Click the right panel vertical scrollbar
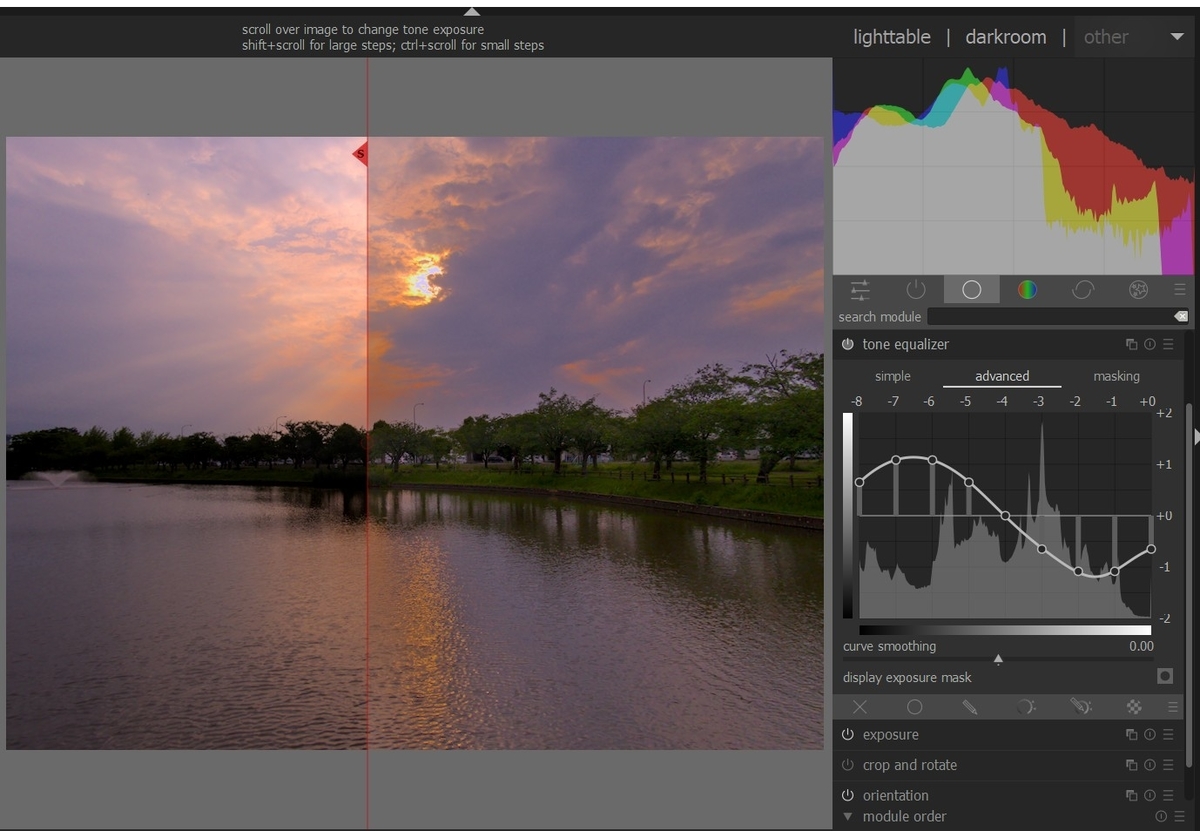This screenshot has height=831, width=1200. (x=1188, y=585)
